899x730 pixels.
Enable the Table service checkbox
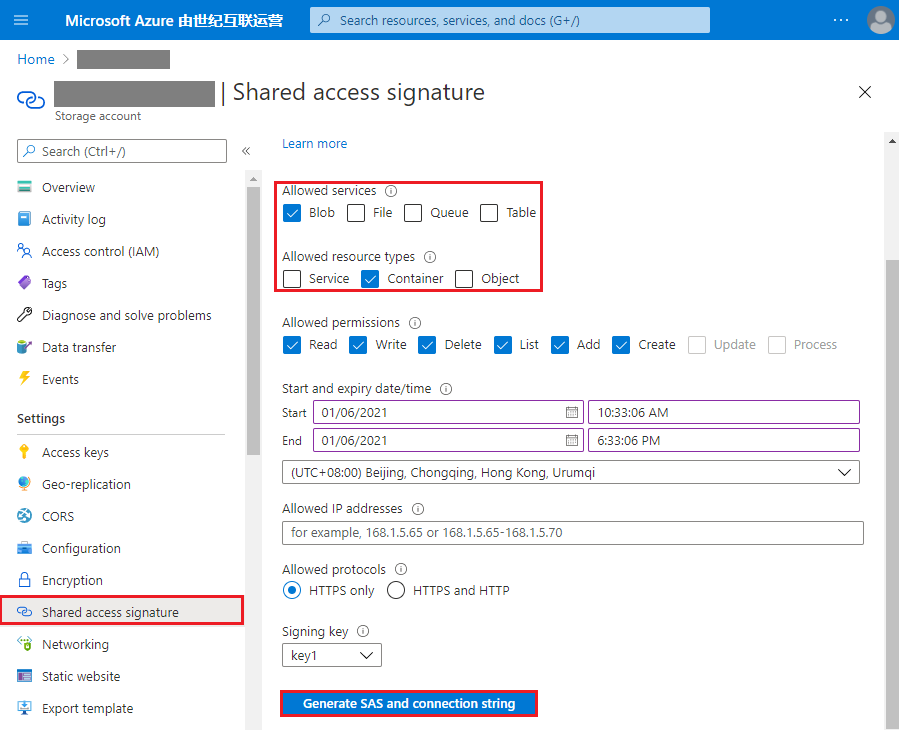tap(489, 213)
